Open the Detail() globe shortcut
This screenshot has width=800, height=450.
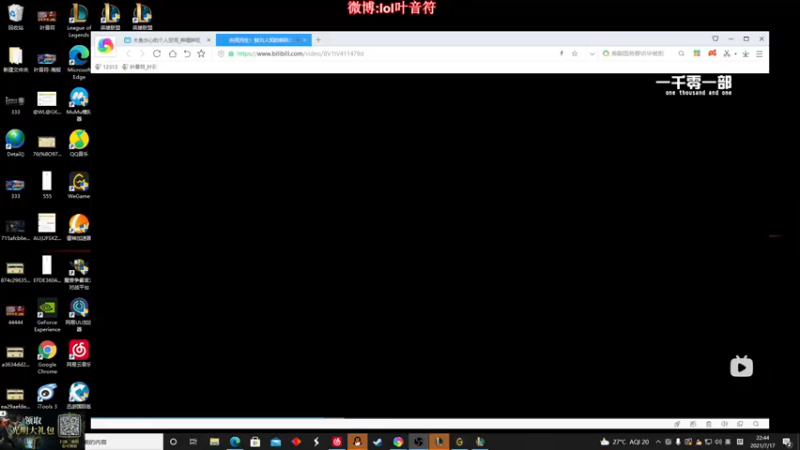tap(15, 143)
